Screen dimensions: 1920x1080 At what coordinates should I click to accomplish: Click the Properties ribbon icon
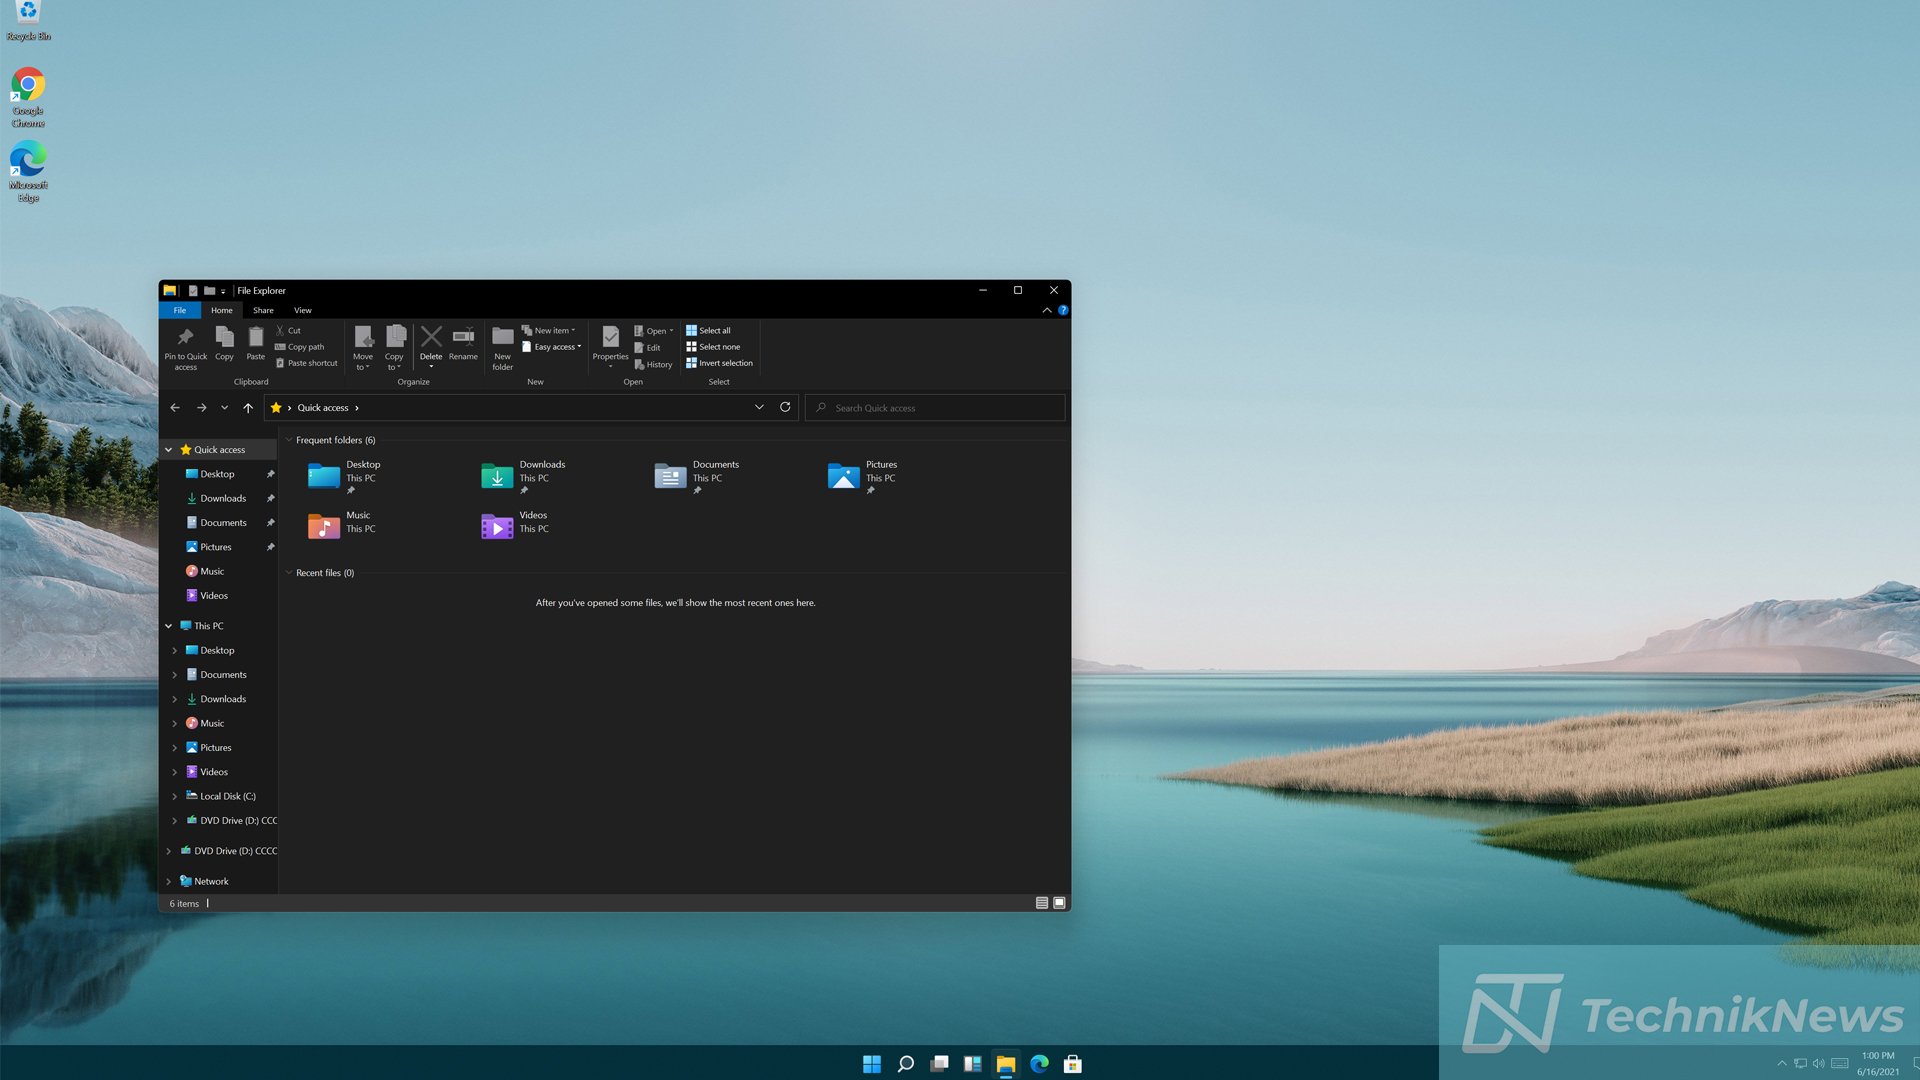(610, 336)
